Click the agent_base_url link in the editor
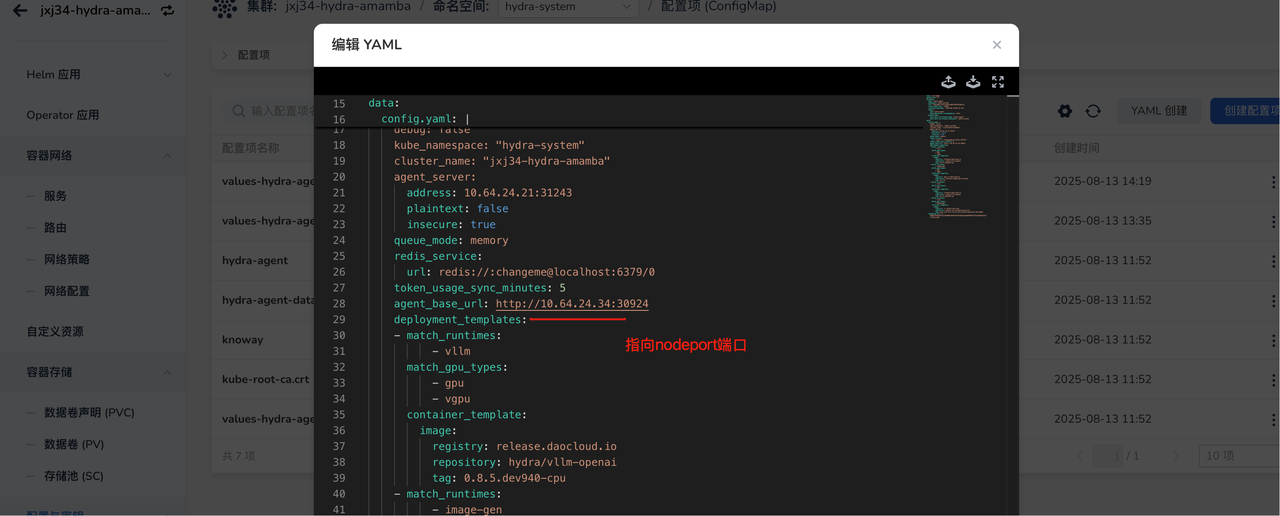1280x516 pixels. click(x=571, y=304)
